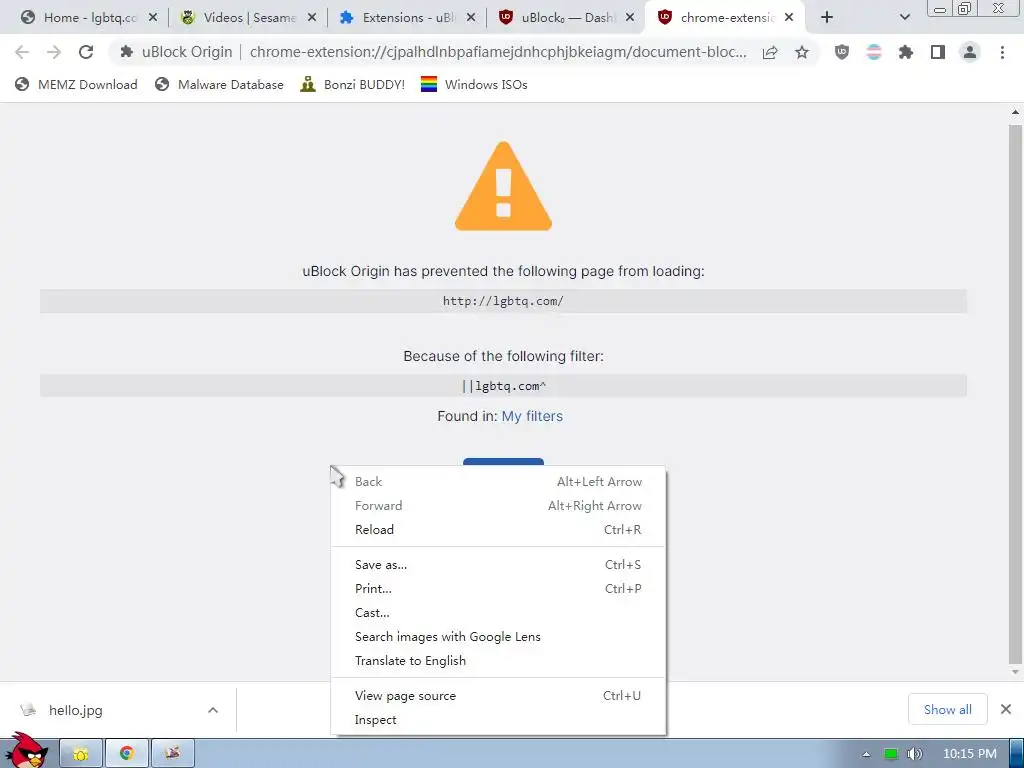Viewport: 1024px width, 768px height.
Task: Choose View page source
Action: coord(498,696)
